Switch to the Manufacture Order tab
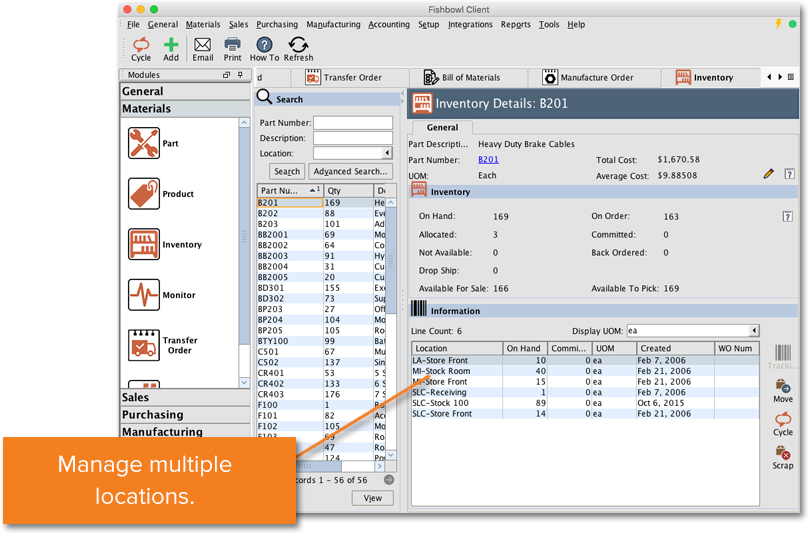 (594, 77)
